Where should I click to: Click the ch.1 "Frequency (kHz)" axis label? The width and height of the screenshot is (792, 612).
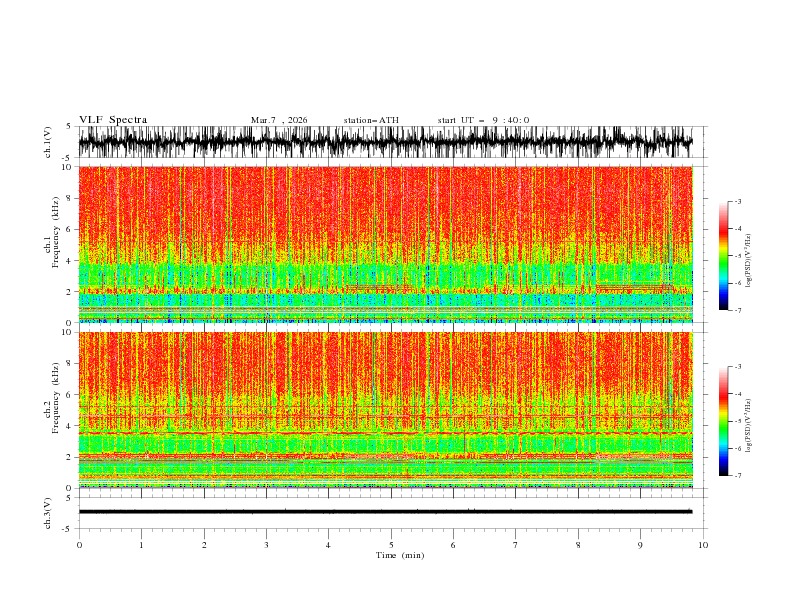coord(55,233)
